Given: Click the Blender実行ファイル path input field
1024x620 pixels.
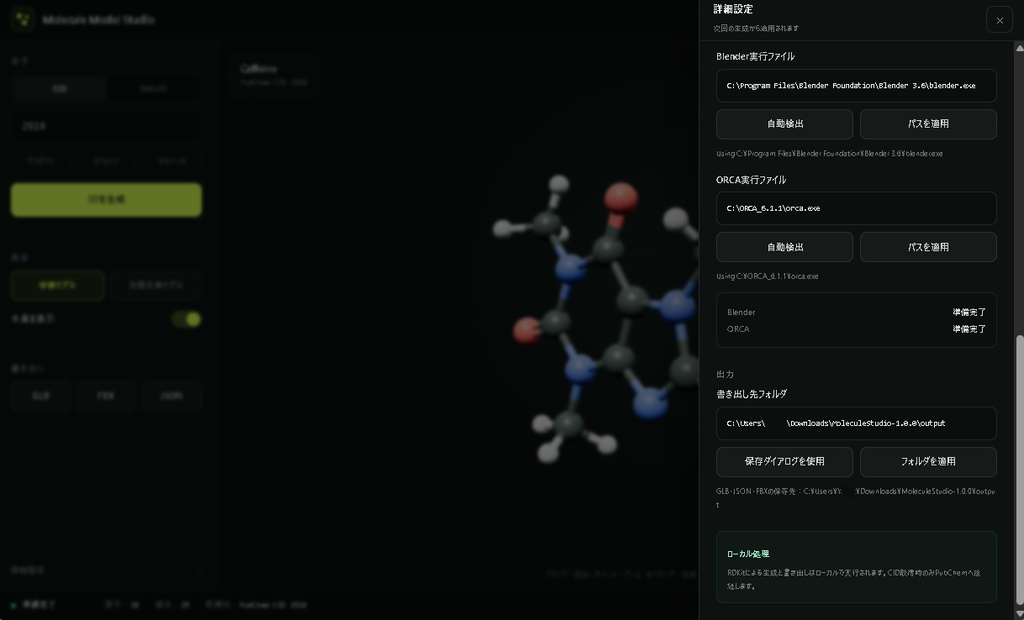Looking at the screenshot, I should coord(856,86).
